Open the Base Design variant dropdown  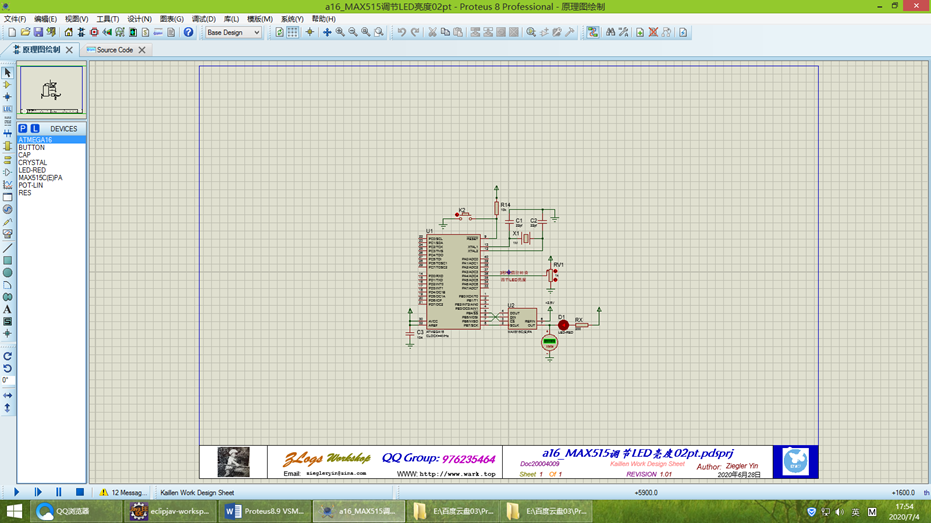coord(233,32)
